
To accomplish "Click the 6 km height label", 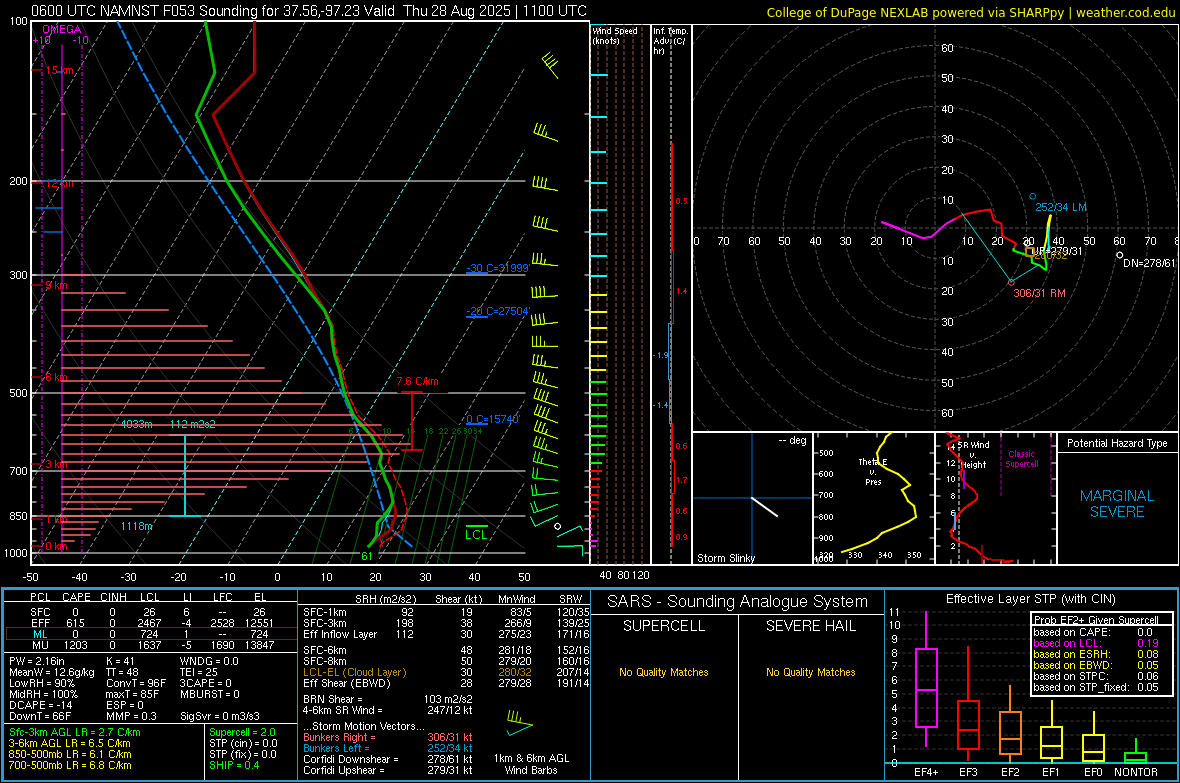I will (x=56, y=377).
